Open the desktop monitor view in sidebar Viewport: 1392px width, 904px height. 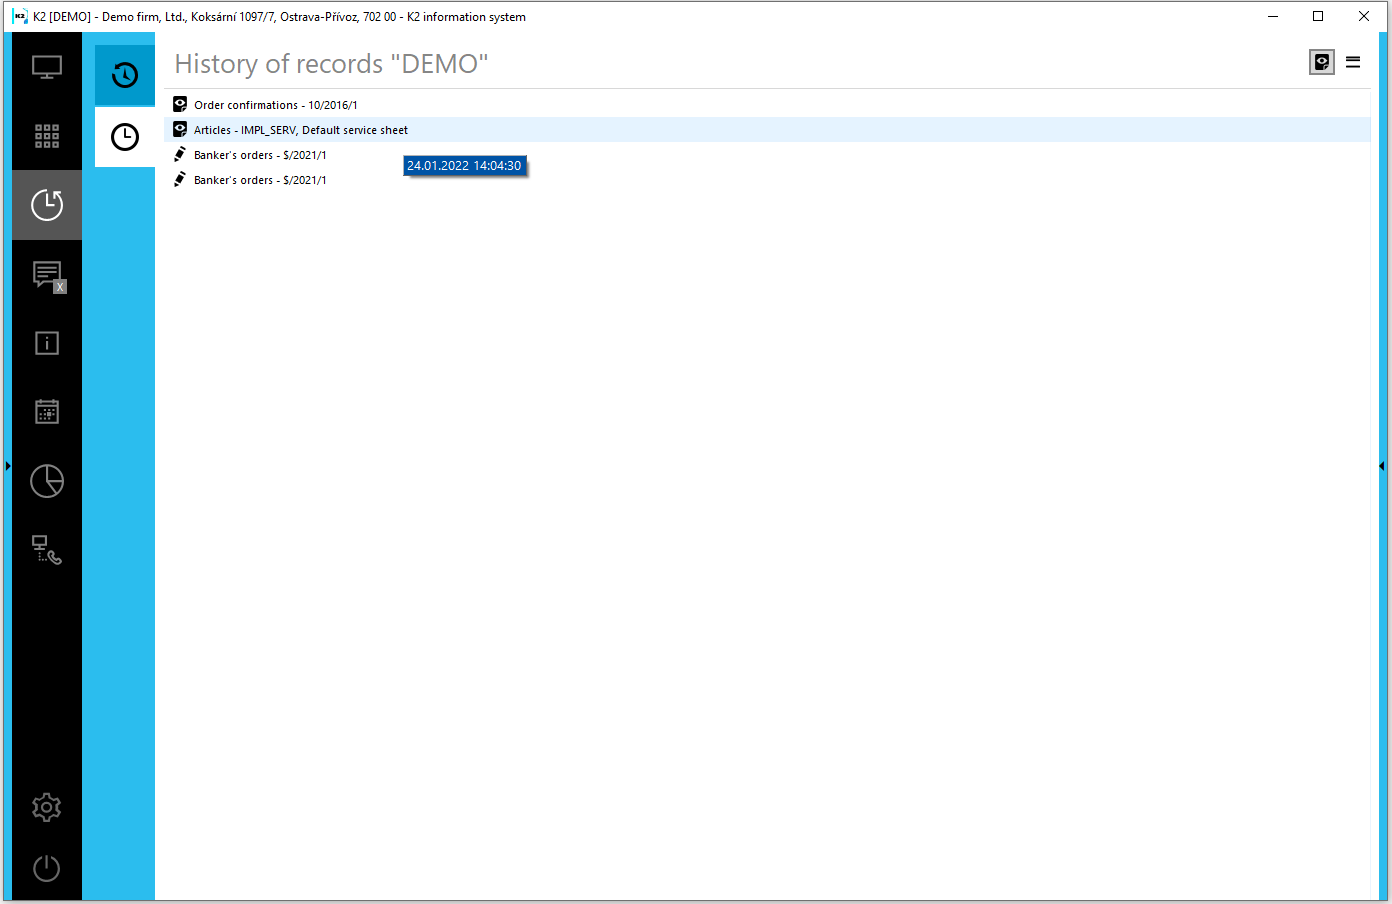coord(47,67)
